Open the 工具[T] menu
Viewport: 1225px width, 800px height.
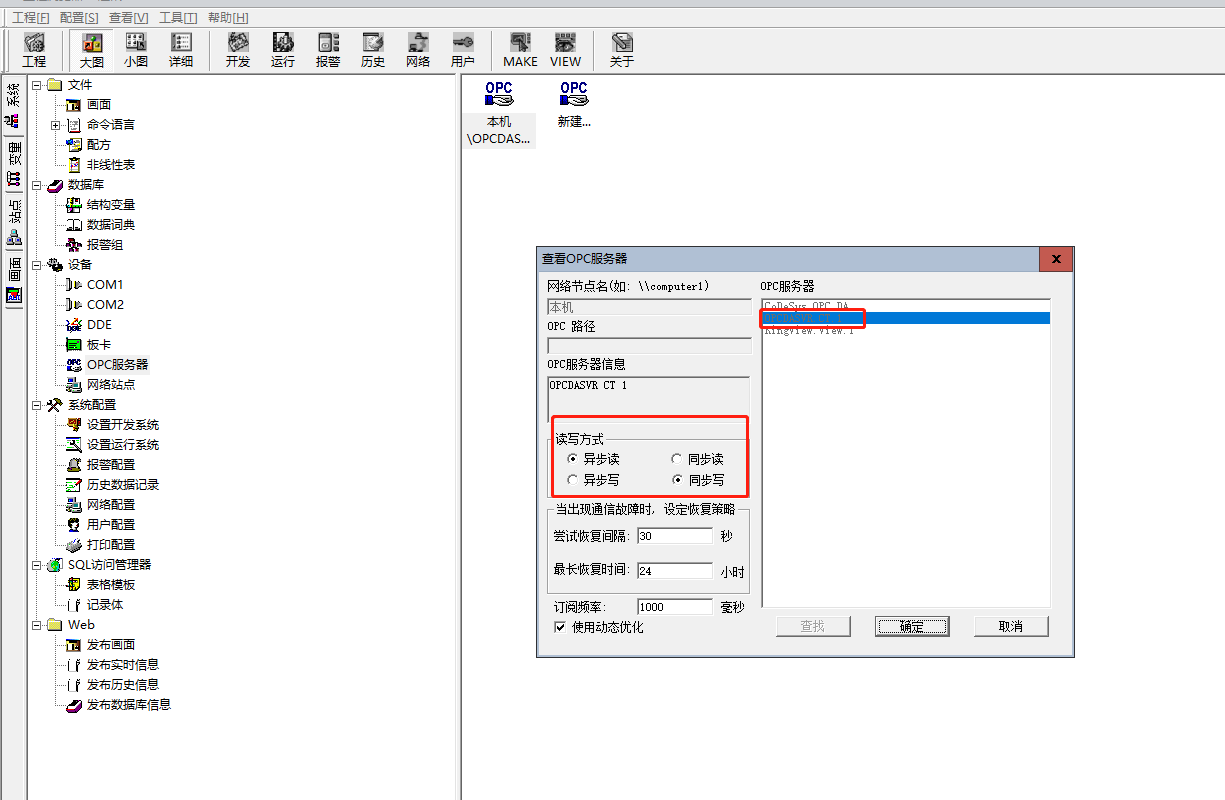(178, 17)
